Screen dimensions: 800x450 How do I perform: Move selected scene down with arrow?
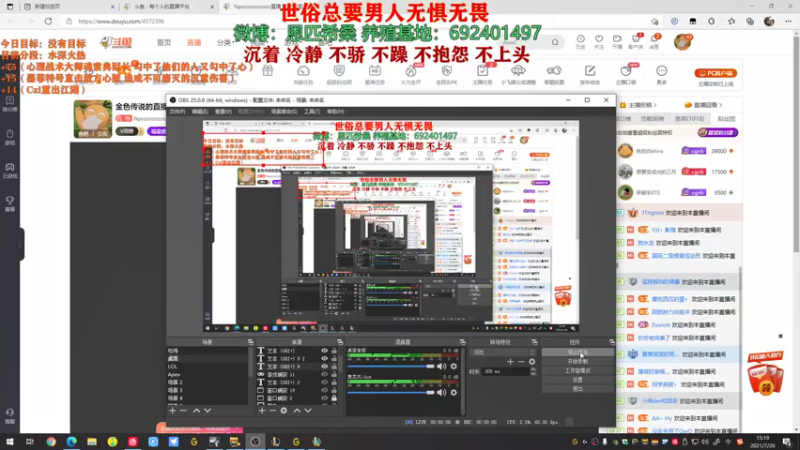coord(208,410)
